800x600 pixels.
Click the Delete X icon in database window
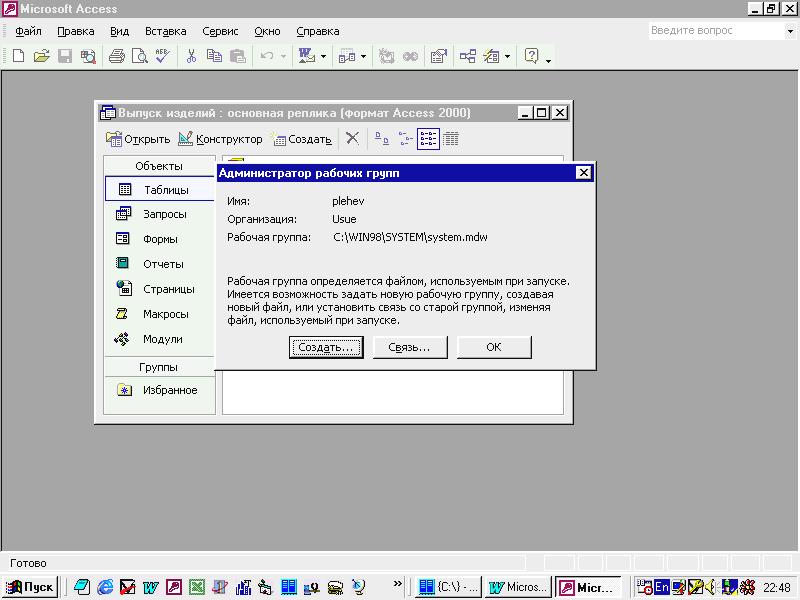(352, 138)
